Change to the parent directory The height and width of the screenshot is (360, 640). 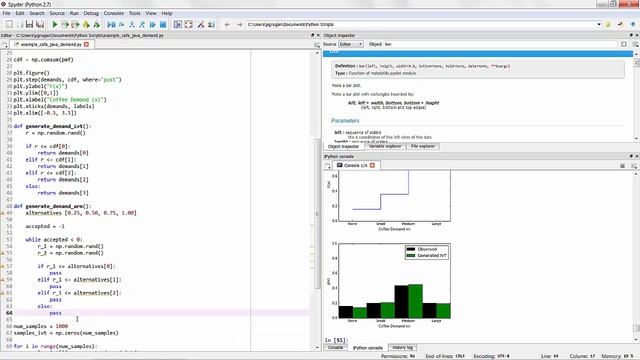coord(632,24)
